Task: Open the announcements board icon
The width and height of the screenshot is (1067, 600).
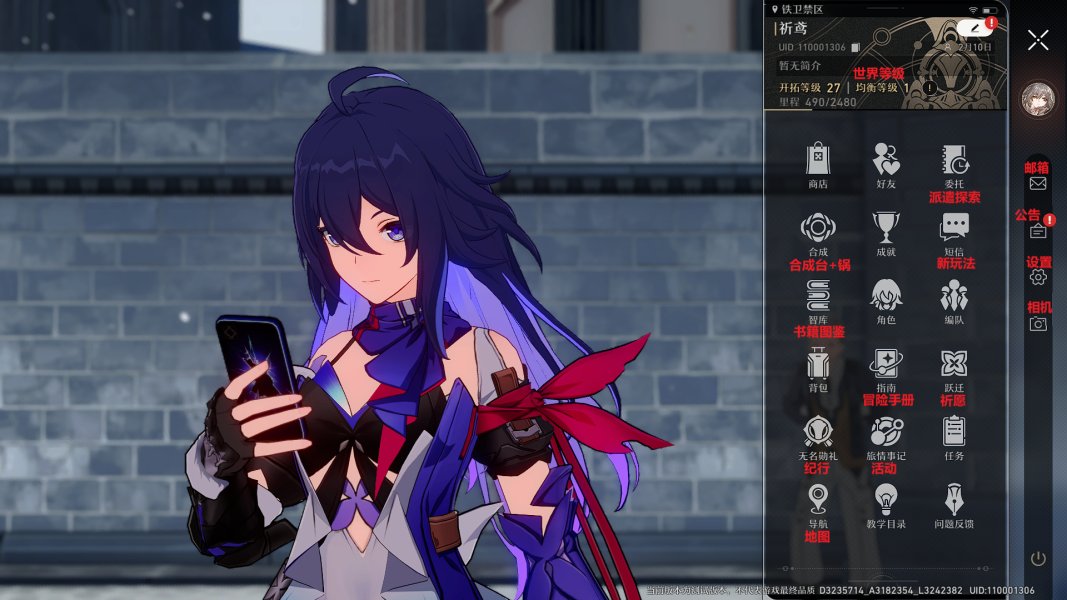Action: point(1038,231)
